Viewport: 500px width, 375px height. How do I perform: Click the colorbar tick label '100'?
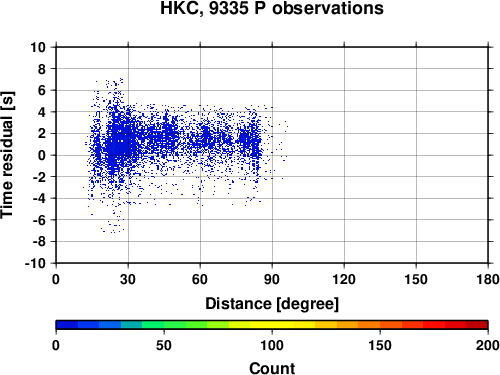[272, 345]
